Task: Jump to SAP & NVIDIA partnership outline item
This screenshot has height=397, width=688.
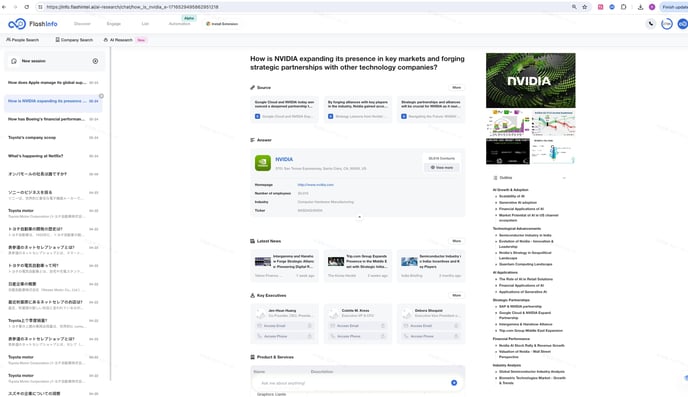Action: 520,307
